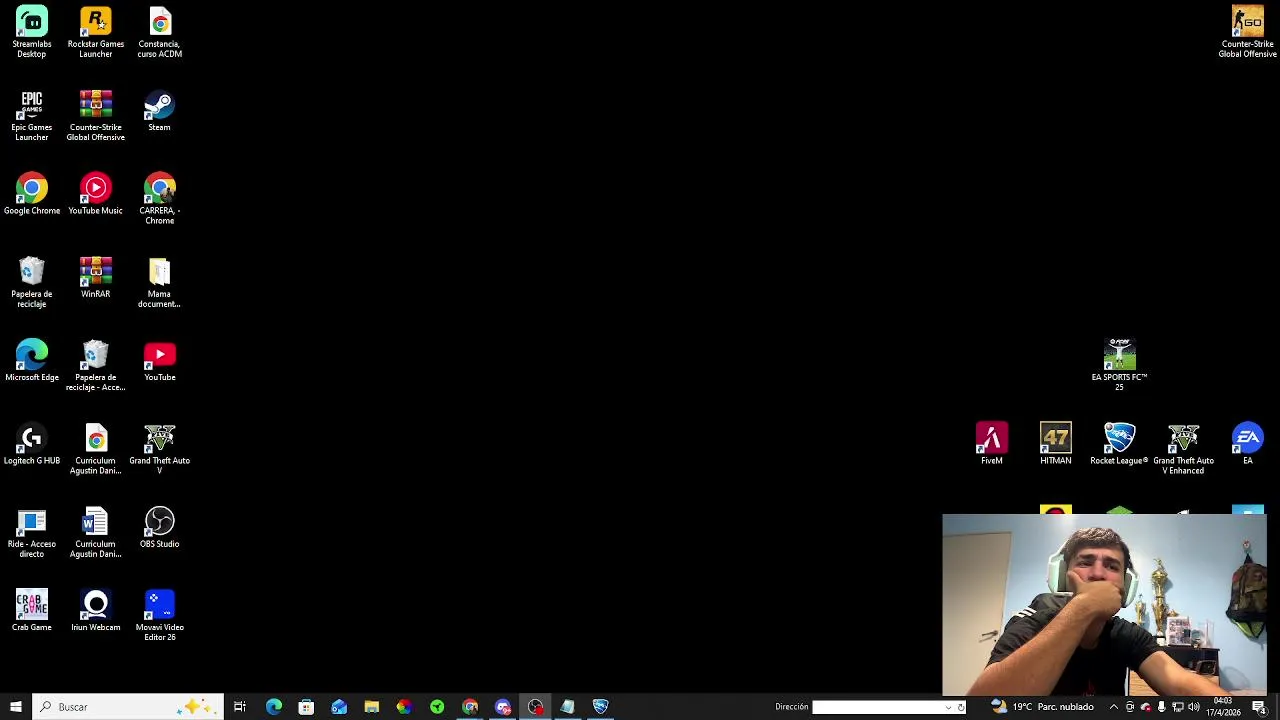
Task: Open the clock showing 04:03
Action: coord(1223,707)
